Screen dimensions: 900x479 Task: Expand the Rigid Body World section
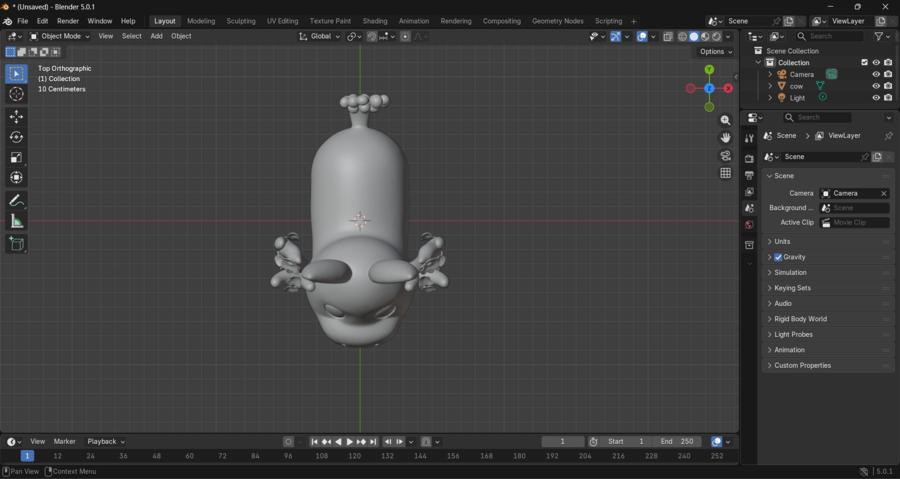tap(800, 319)
